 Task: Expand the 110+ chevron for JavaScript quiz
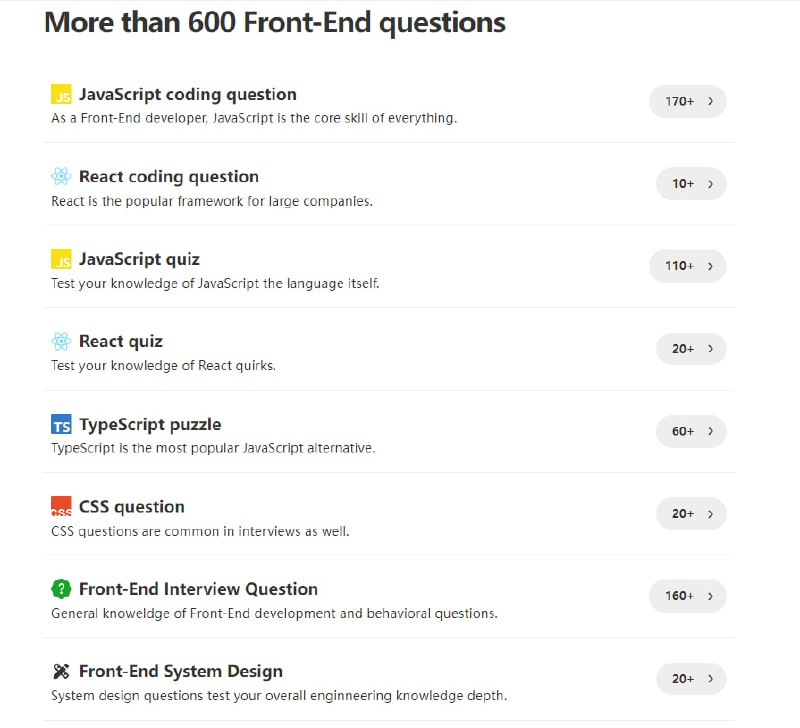(x=711, y=266)
